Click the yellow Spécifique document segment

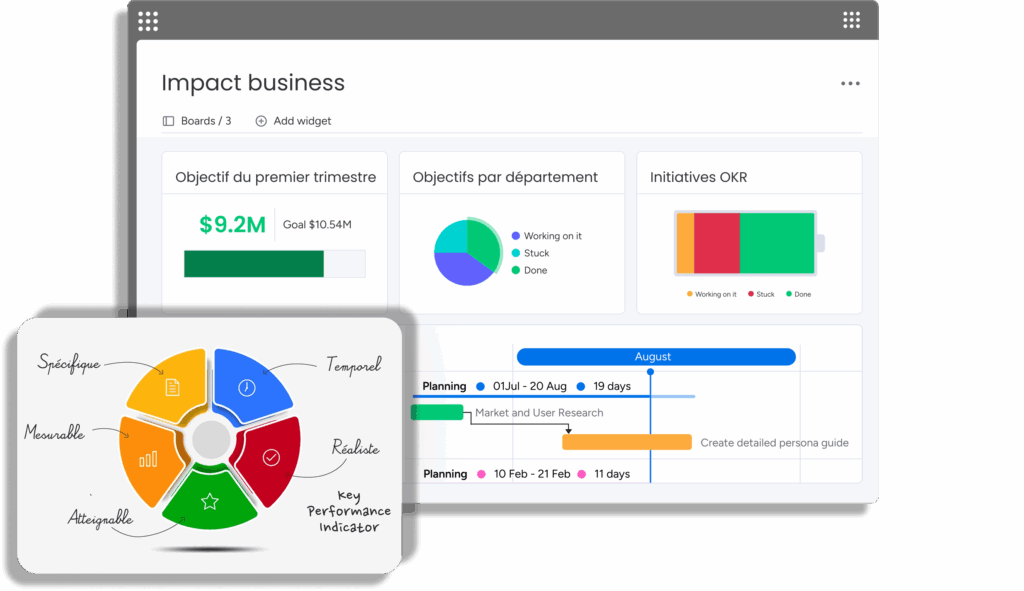click(x=171, y=385)
